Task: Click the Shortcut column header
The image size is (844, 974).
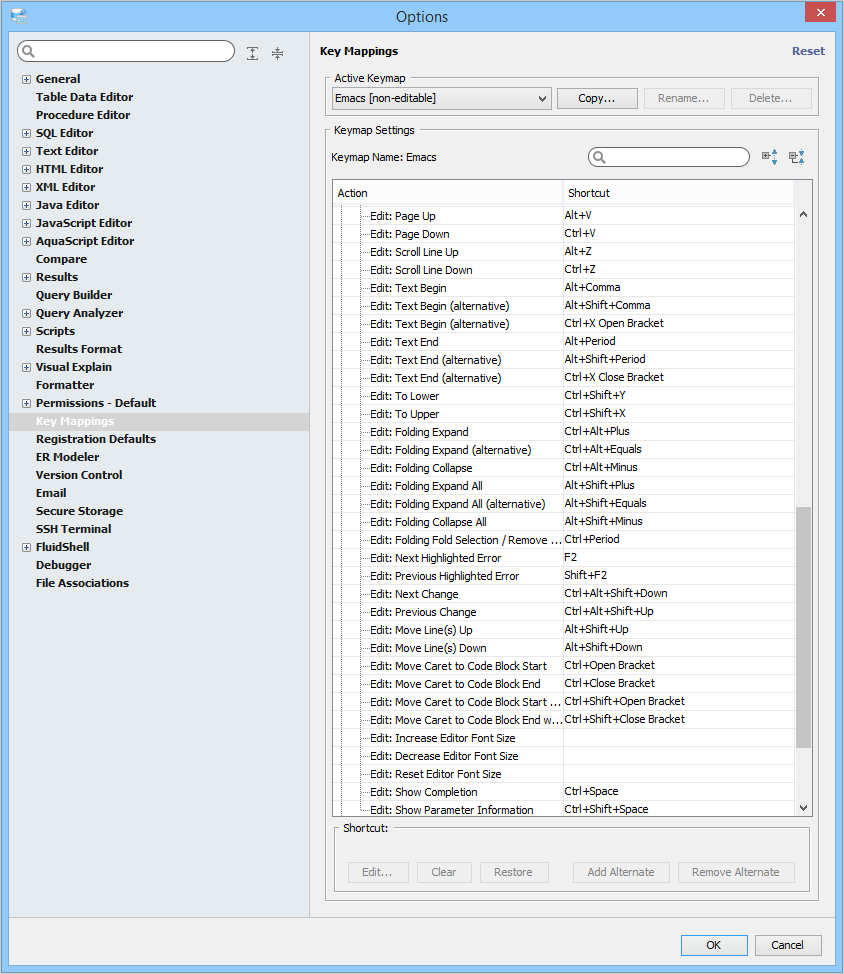Action: pos(678,193)
